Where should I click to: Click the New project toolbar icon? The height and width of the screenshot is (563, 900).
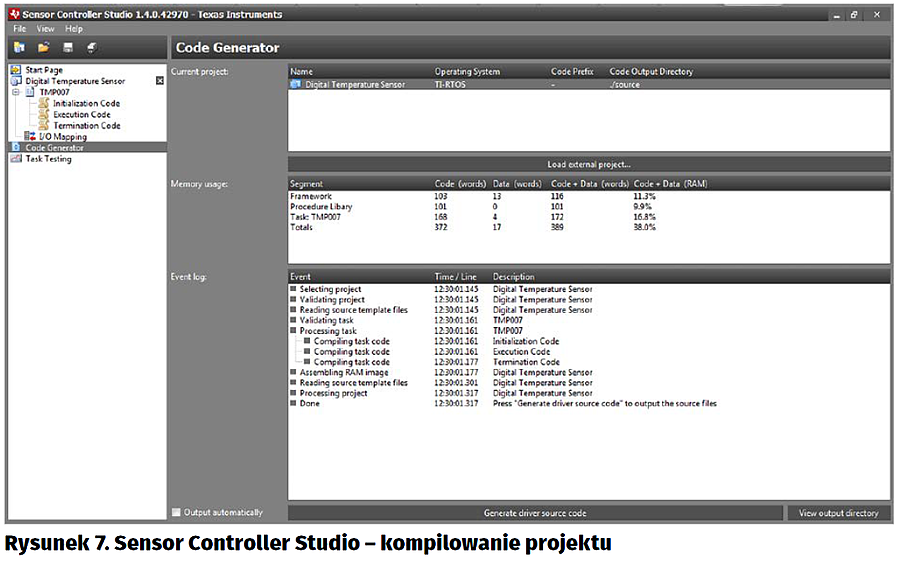(x=20, y=48)
